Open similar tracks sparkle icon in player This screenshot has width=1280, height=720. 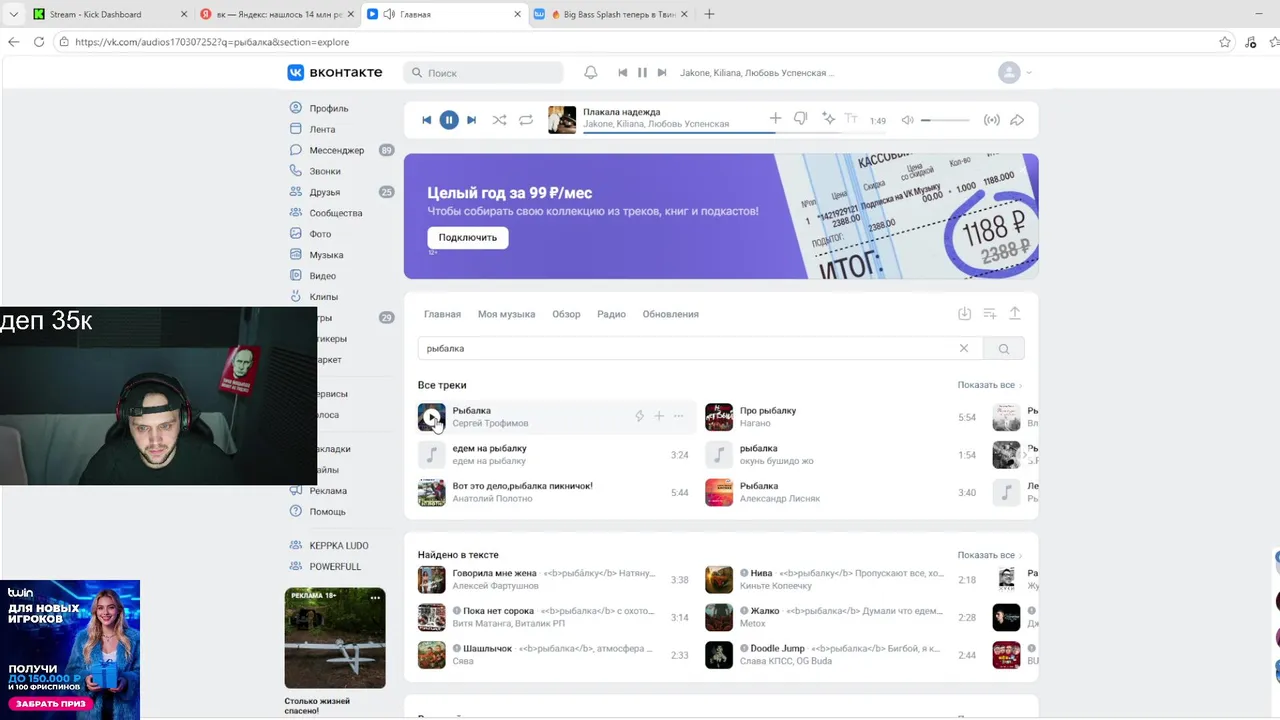828,119
